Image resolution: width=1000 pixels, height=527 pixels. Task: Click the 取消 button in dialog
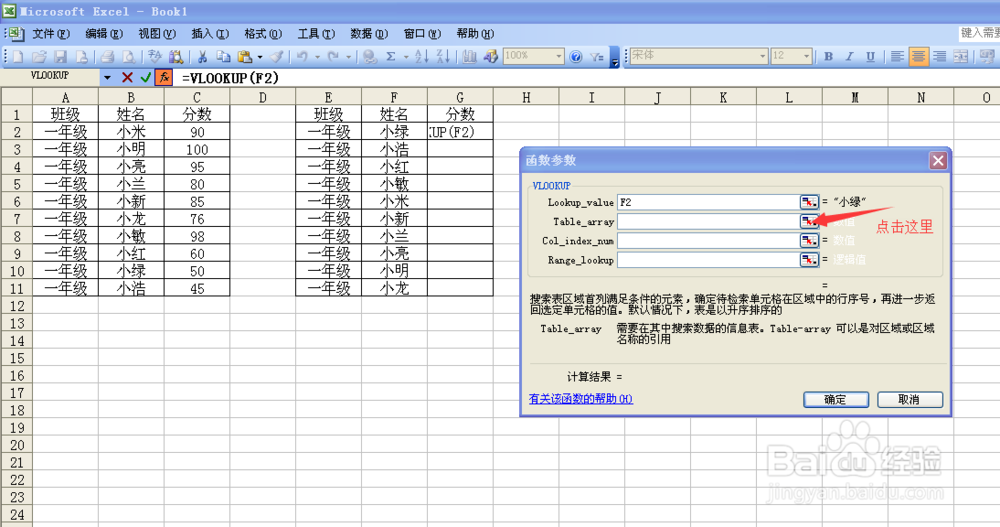coord(909,399)
